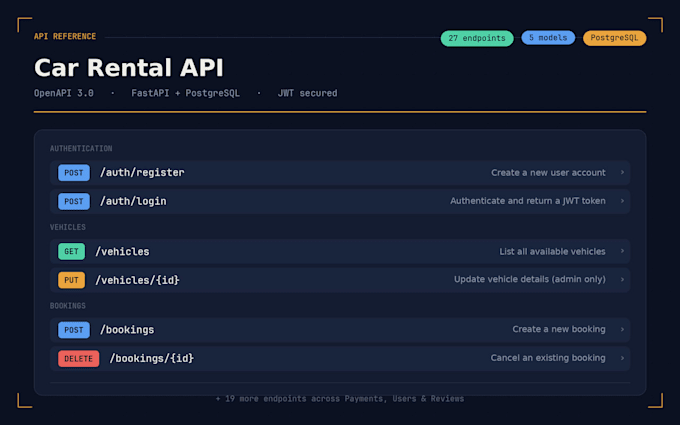Open the /vehicles path text
This screenshot has width=680, height=425.
point(122,252)
